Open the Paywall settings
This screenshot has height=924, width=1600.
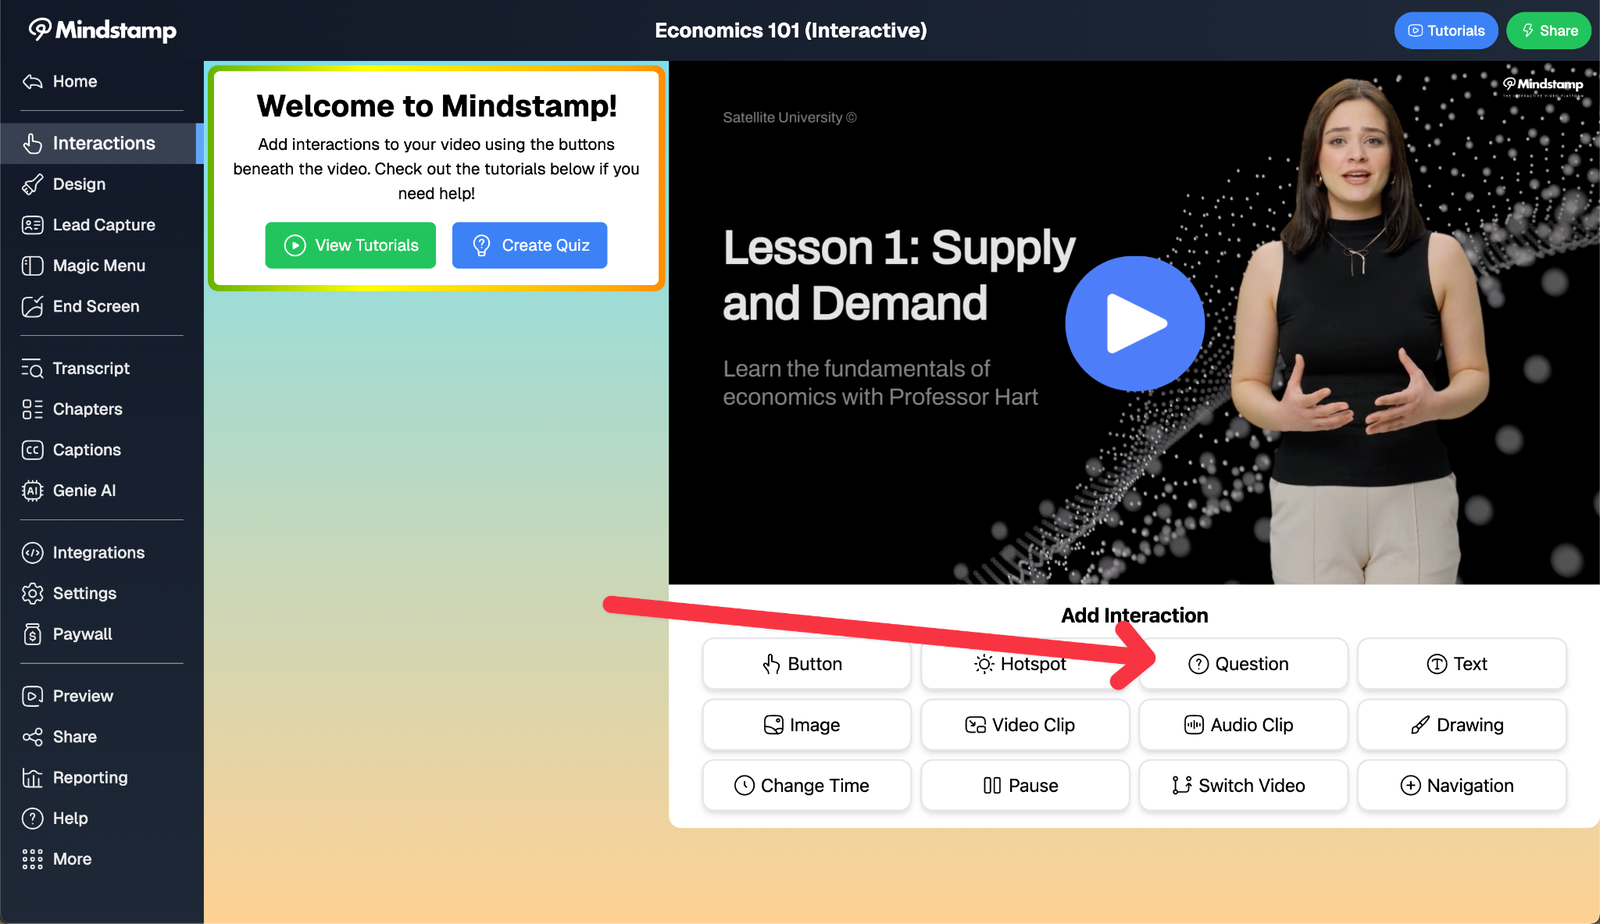tap(82, 634)
